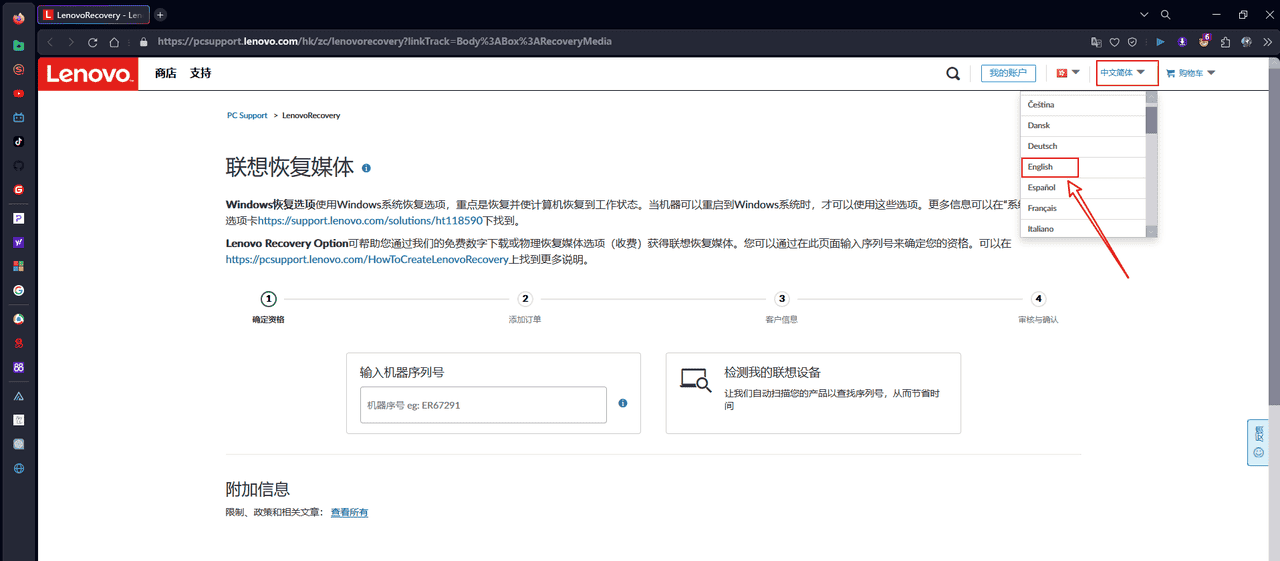Click the blue play arrow extension icon
This screenshot has width=1280, height=561.
coord(1160,42)
